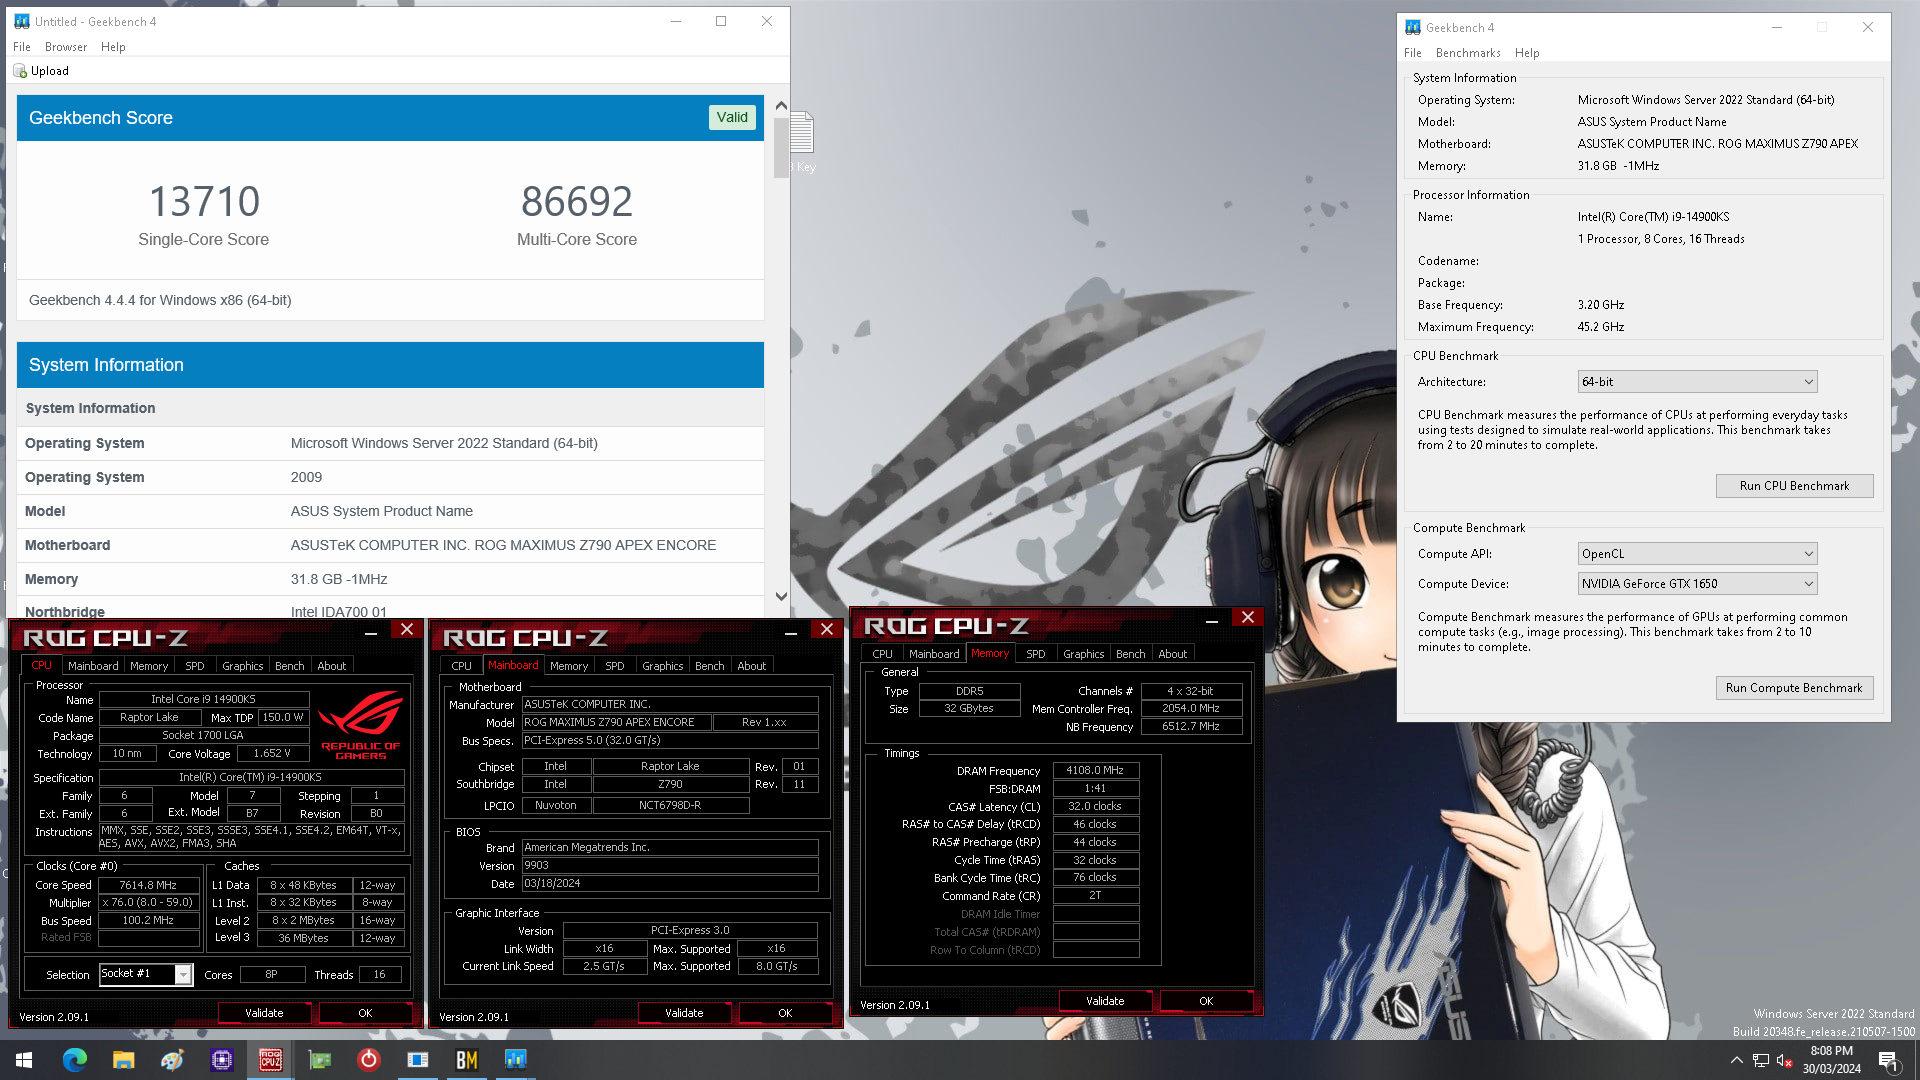Viewport: 1920px width, 1080px height.
Task: Open the network status tray icon
Action: (x=1761, y=1060)
